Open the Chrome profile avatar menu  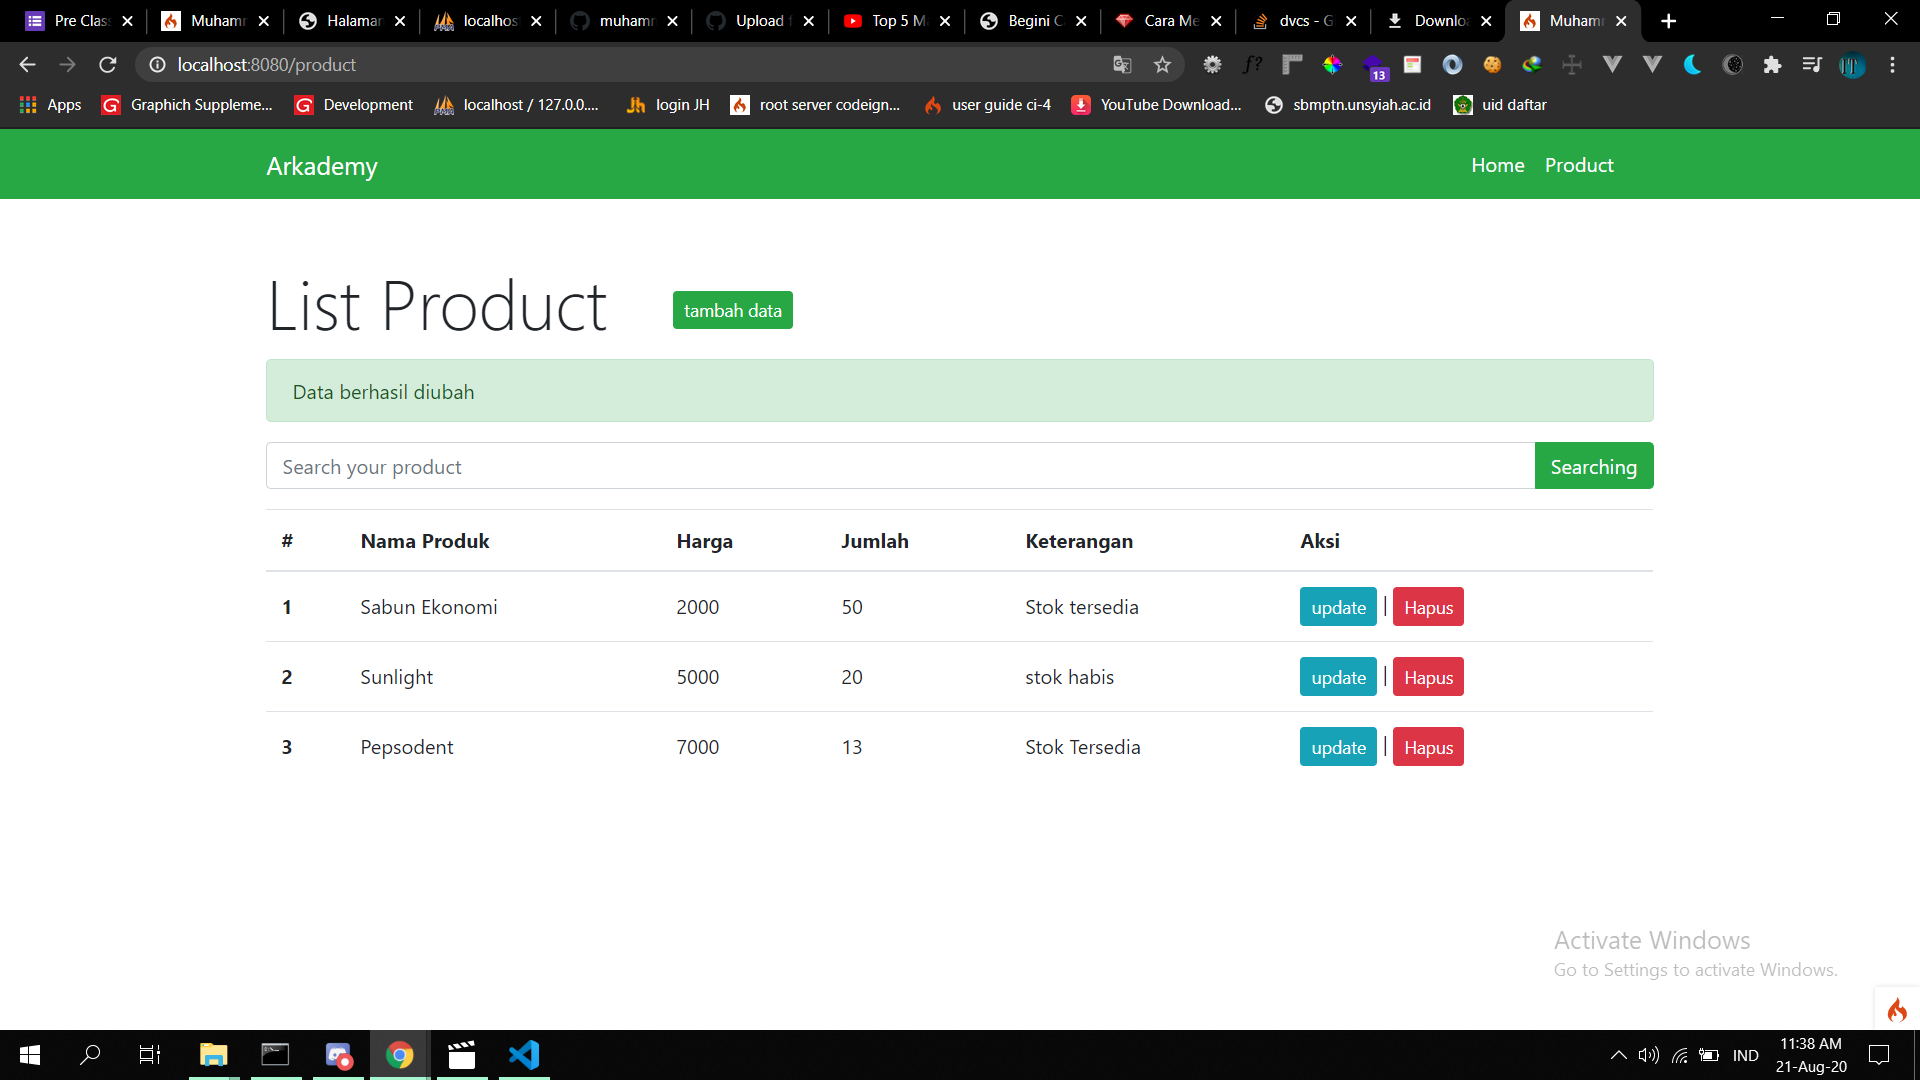pos(1852,64)
